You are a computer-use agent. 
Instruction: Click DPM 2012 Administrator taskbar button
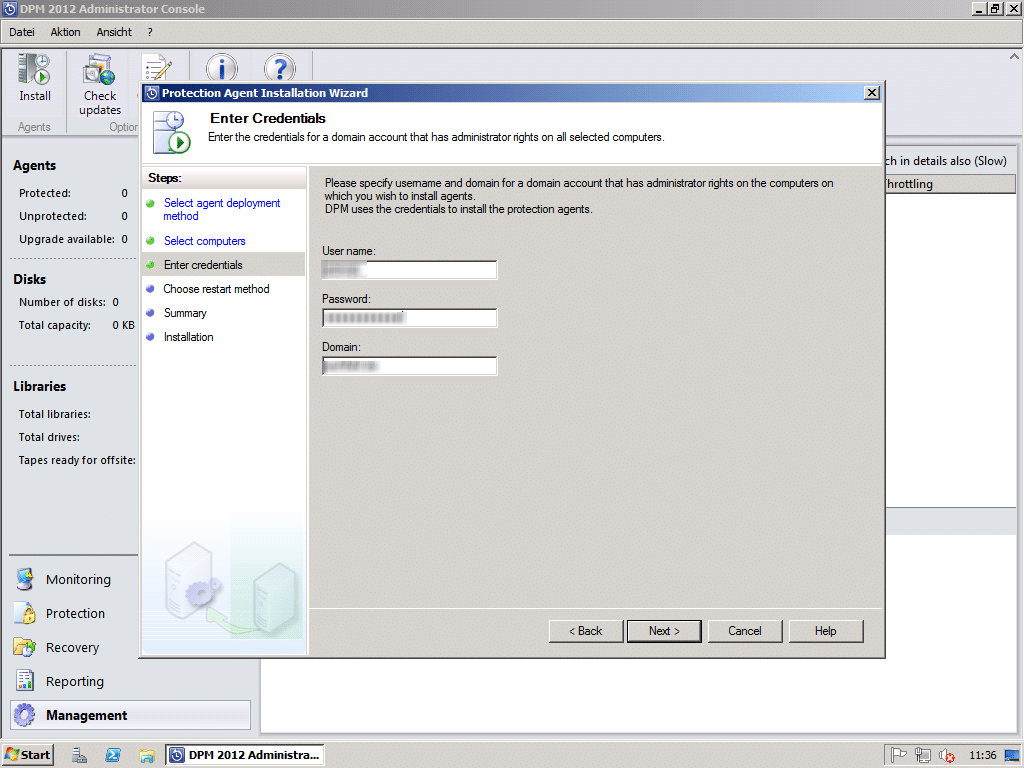coord(245,755)
